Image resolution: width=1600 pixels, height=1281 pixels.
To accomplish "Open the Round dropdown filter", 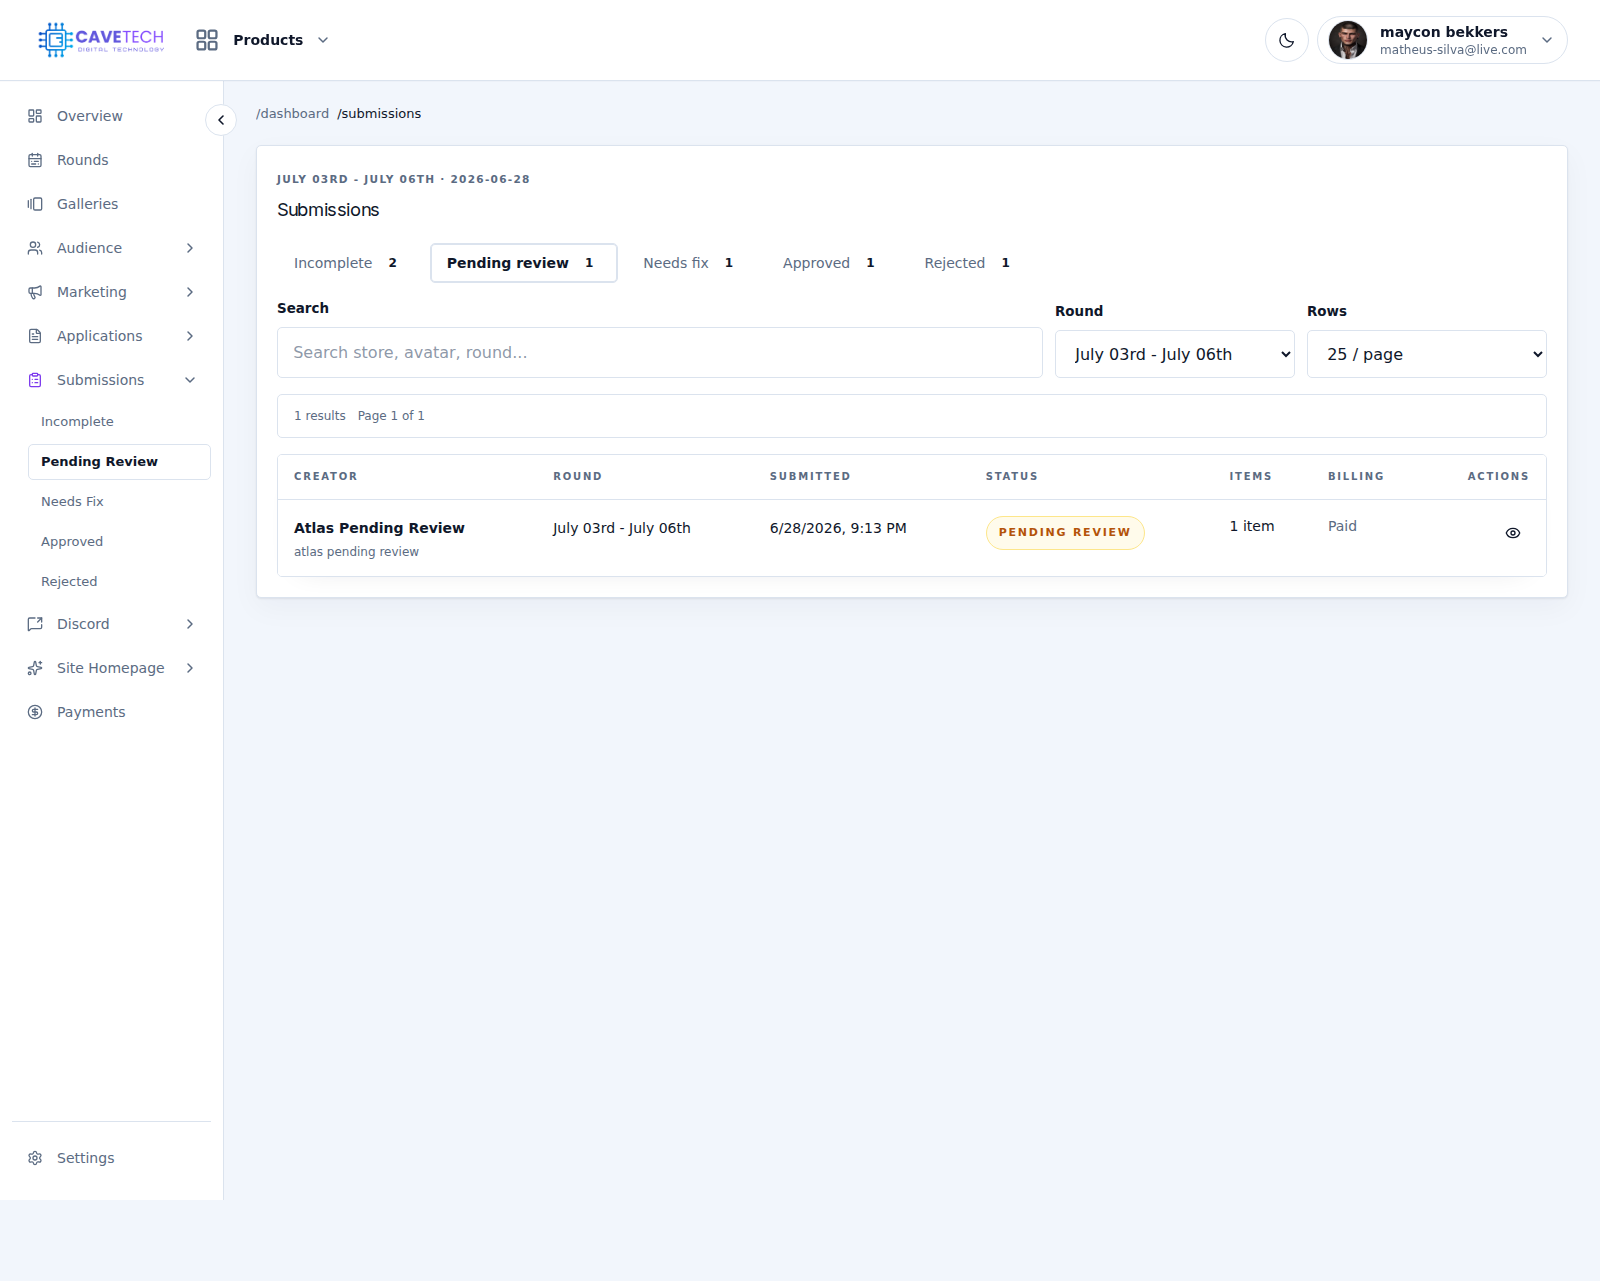I will (x=1174, y=354).
